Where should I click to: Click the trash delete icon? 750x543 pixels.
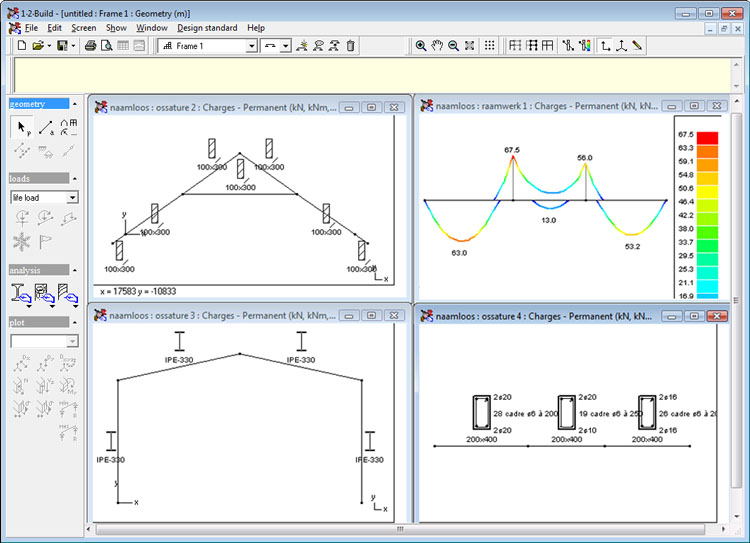(x=351, y=46)
